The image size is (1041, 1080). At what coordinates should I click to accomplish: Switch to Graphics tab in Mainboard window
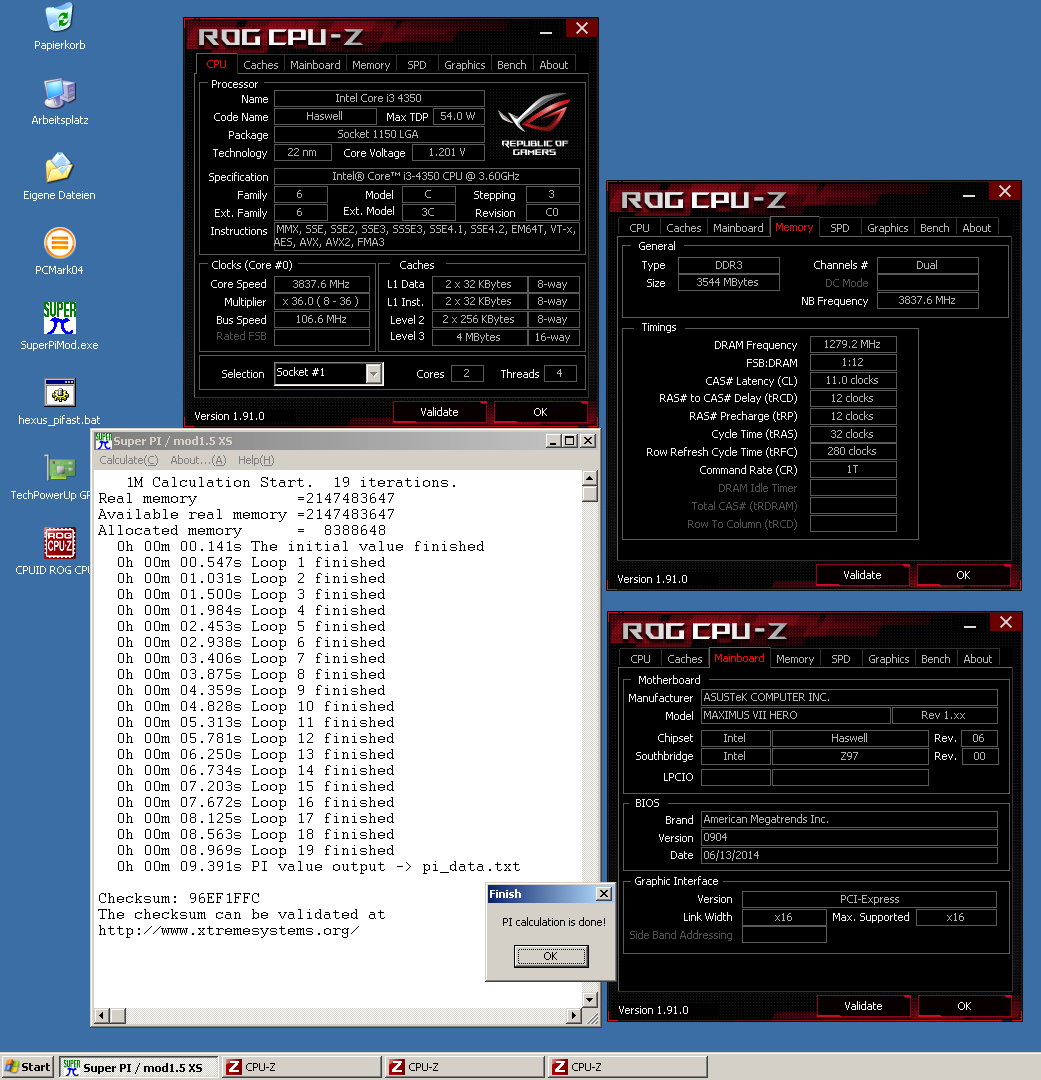click(x=888, y=659)
